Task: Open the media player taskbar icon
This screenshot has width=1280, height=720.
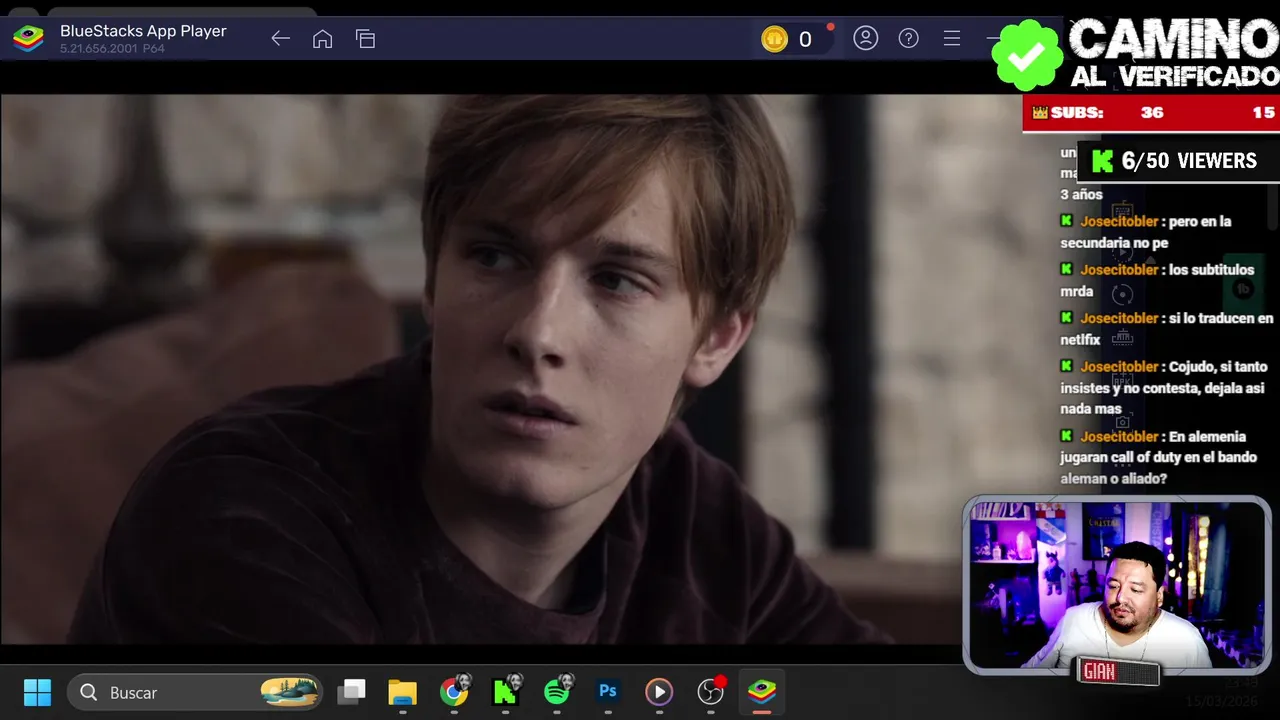Action: 659,692
